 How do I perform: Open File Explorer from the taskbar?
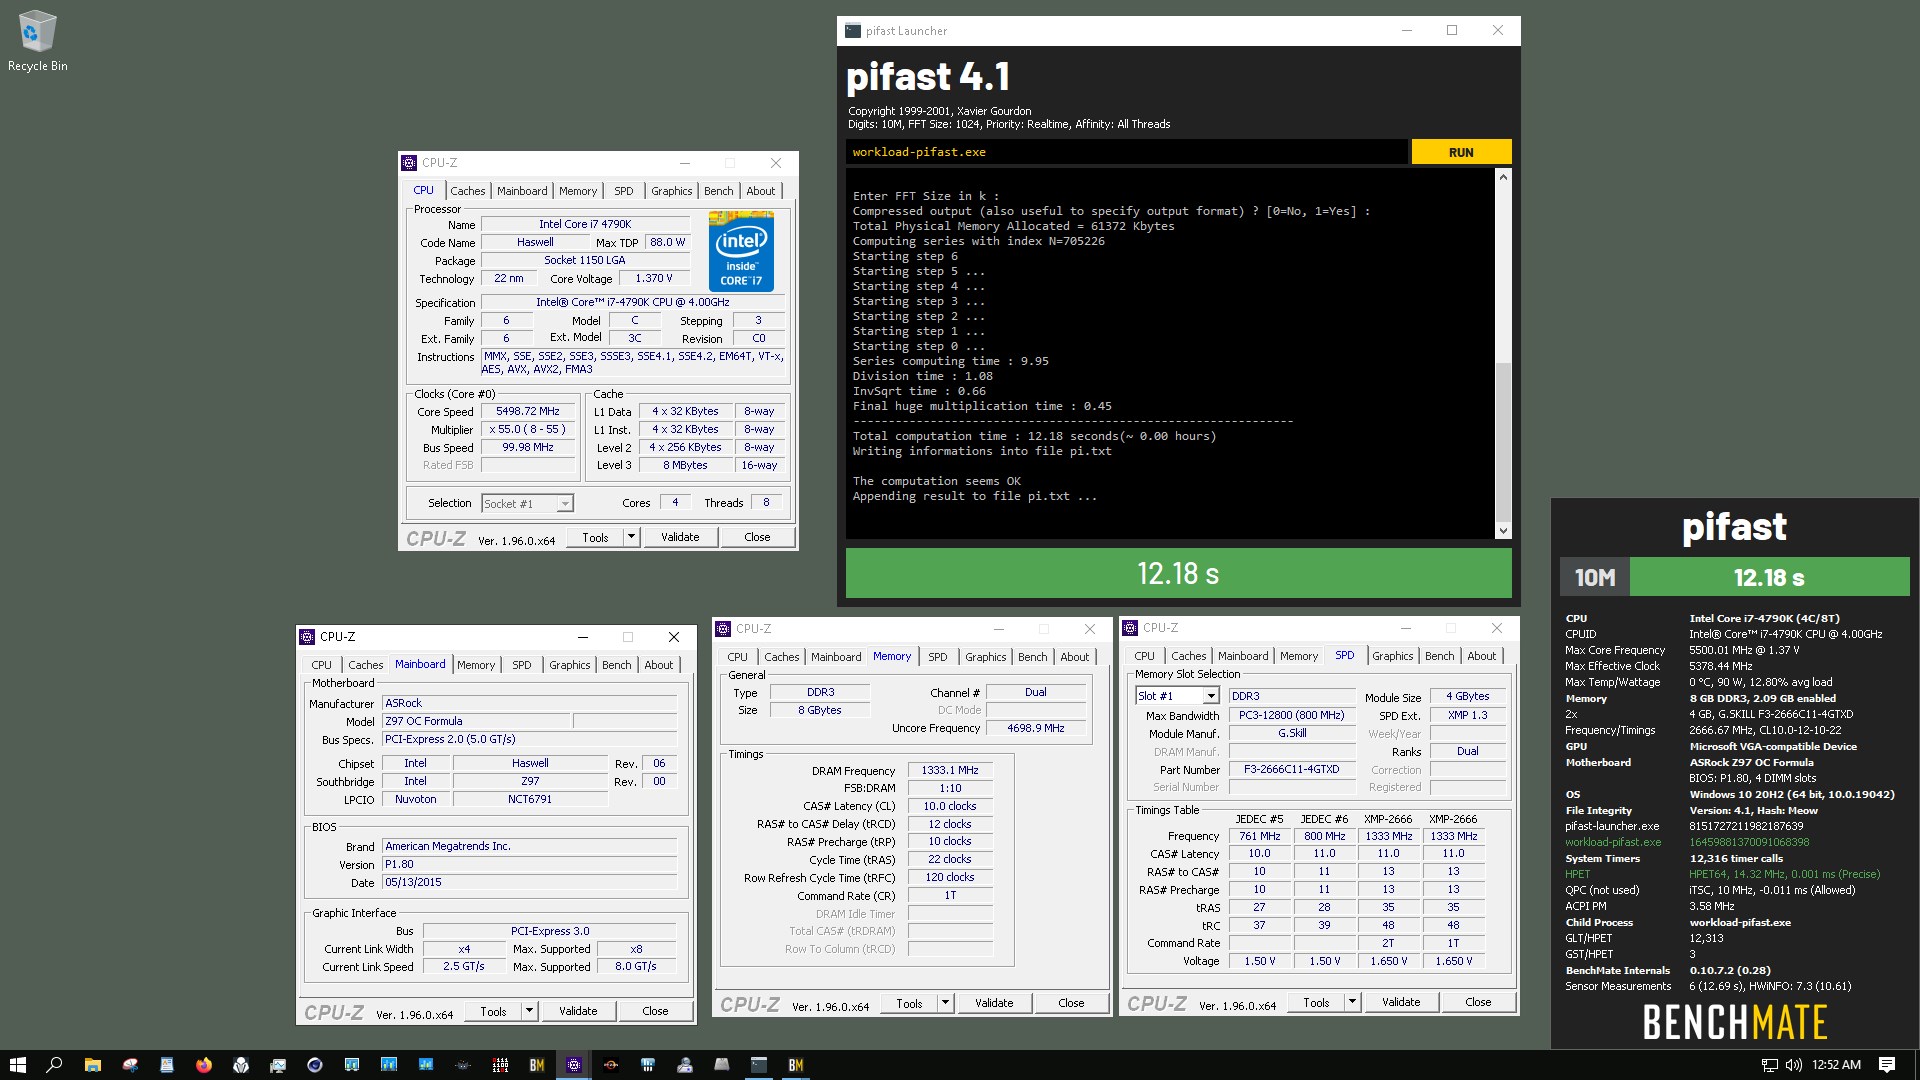[x=92, y=1065]
